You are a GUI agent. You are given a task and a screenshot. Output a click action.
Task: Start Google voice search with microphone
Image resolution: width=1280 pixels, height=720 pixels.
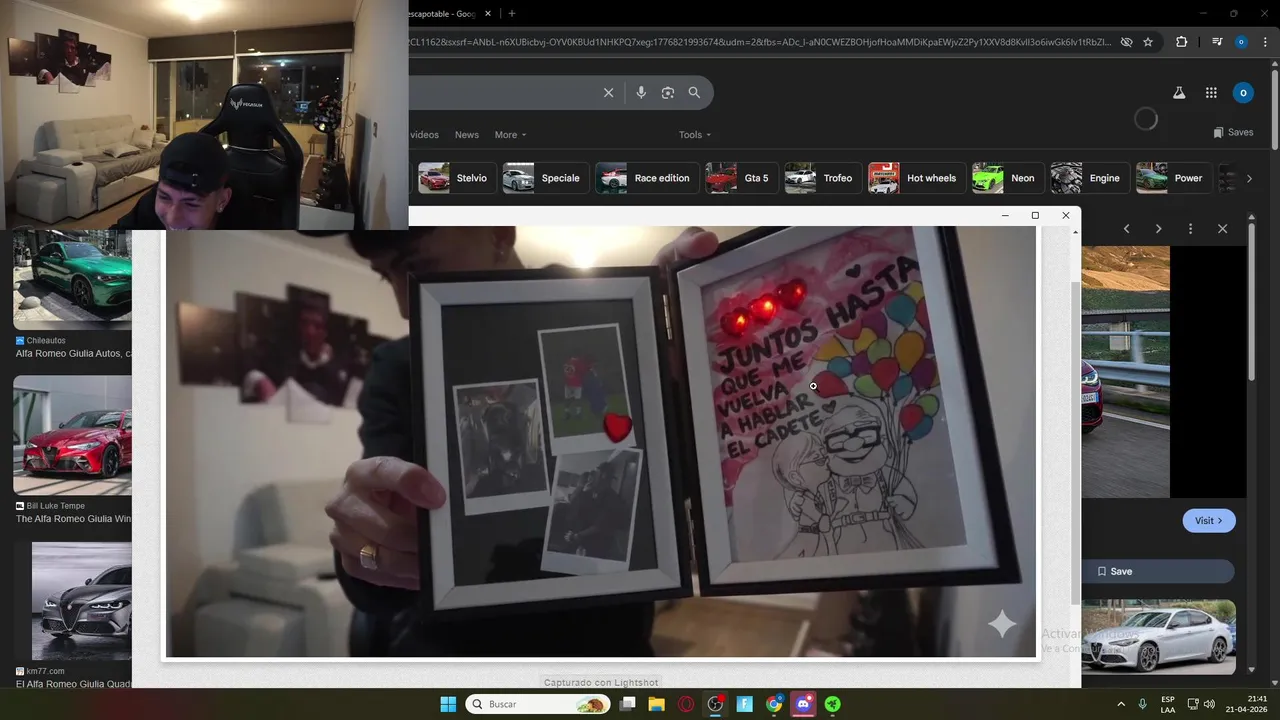coord(641,92)
